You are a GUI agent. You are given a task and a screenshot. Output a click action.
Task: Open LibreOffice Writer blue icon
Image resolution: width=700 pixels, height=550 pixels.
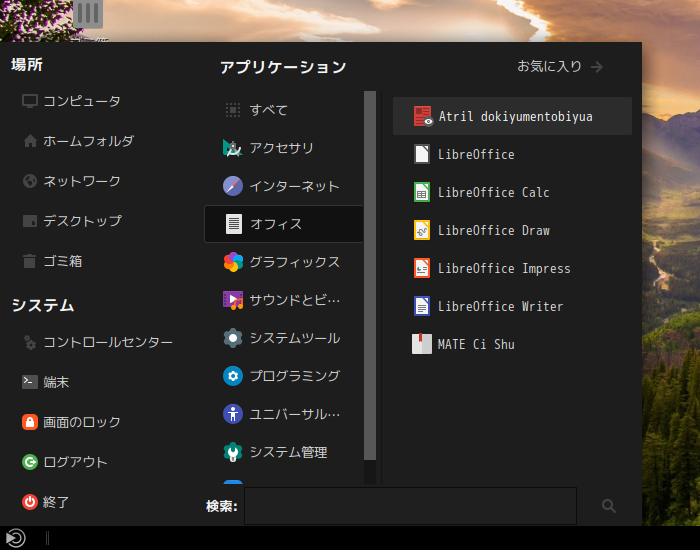coord(422,306)
